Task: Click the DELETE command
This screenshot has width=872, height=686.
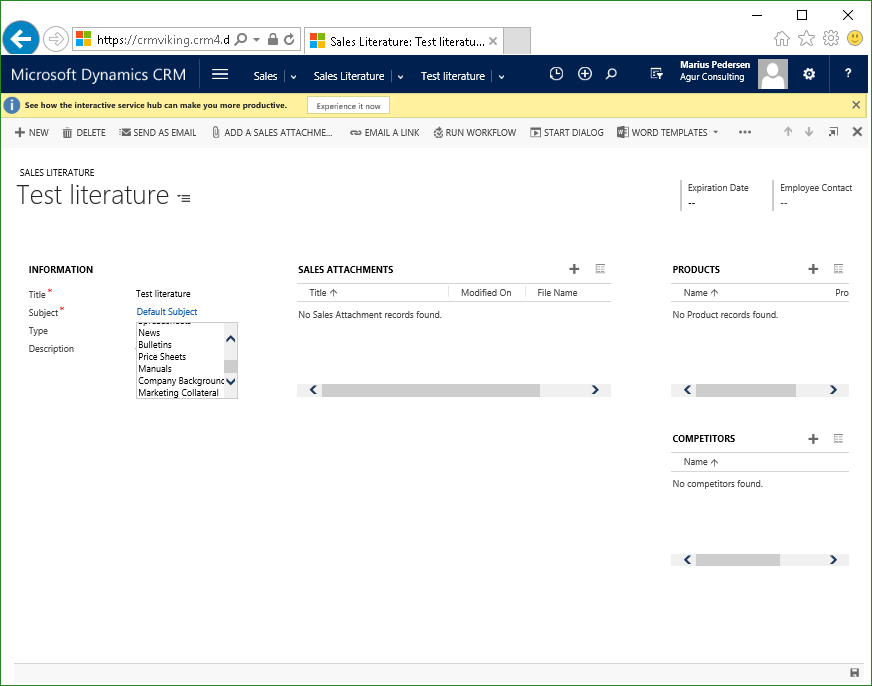Action: point(84,132)
